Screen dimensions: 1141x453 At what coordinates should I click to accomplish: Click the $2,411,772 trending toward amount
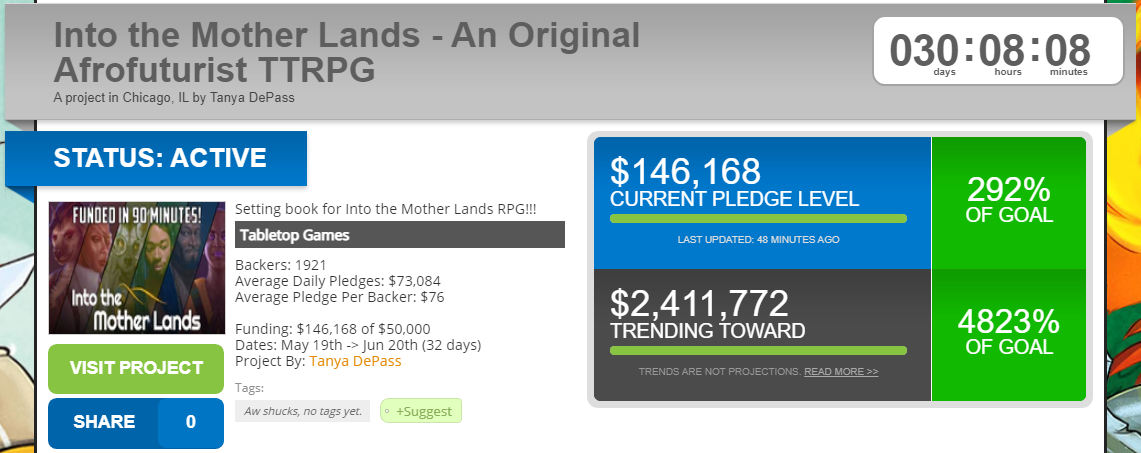point(699,304)
